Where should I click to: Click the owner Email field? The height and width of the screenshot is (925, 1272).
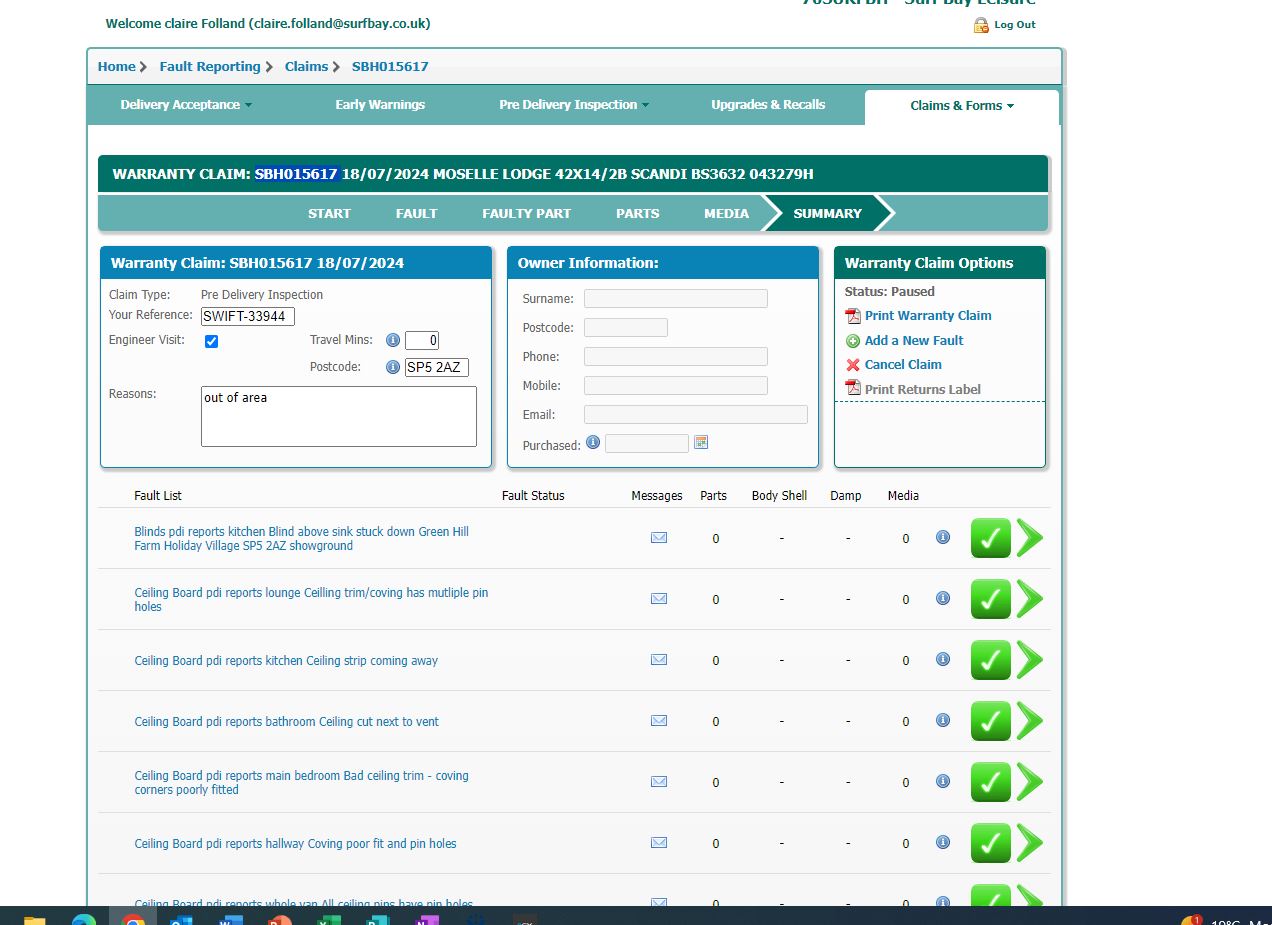pyautogui.click(x=696, y=415)
